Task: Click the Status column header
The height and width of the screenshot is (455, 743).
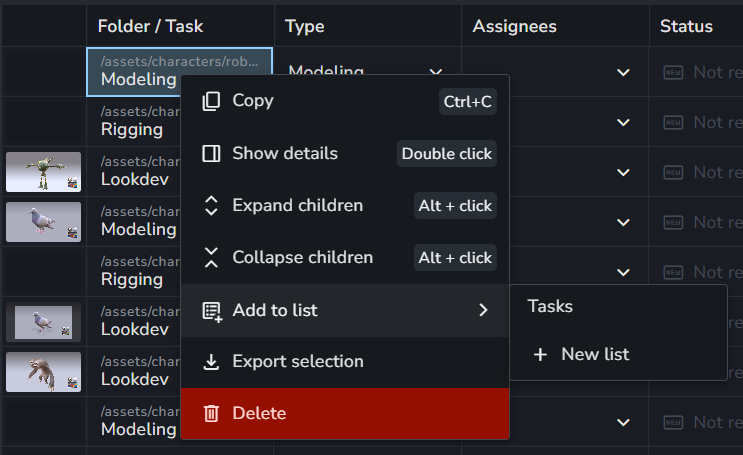Action: (x=686, y=26)
